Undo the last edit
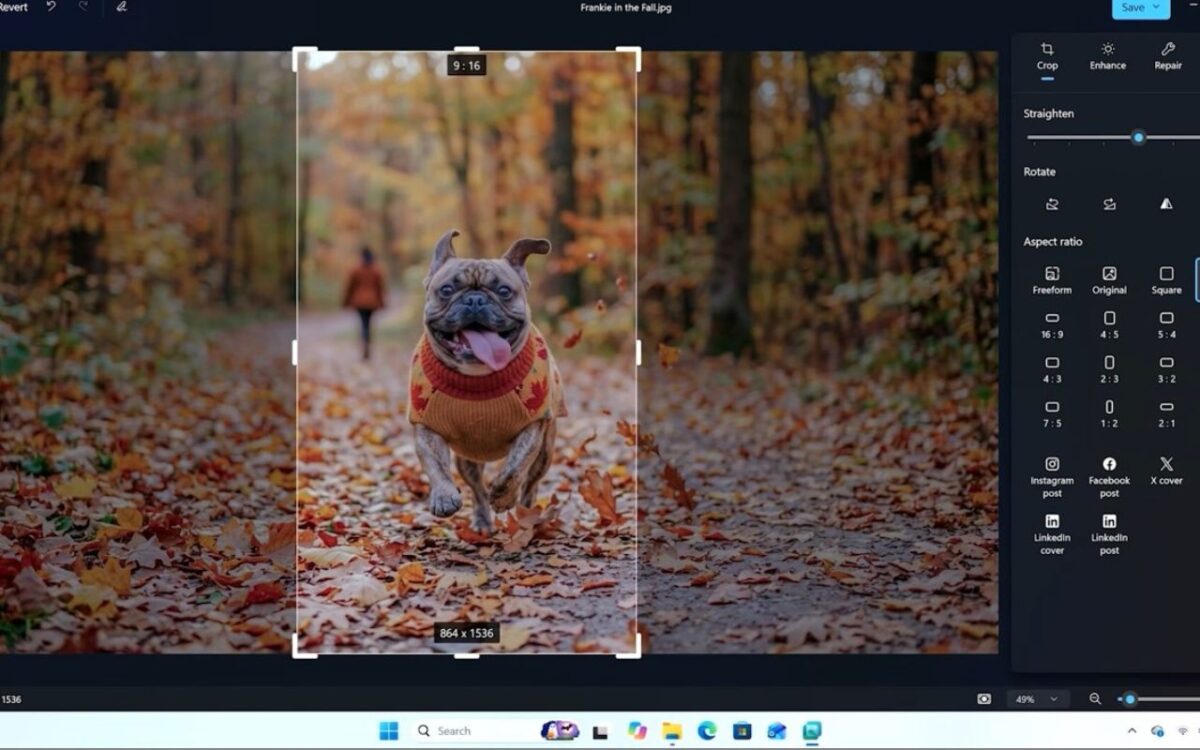 pos(51,7)
